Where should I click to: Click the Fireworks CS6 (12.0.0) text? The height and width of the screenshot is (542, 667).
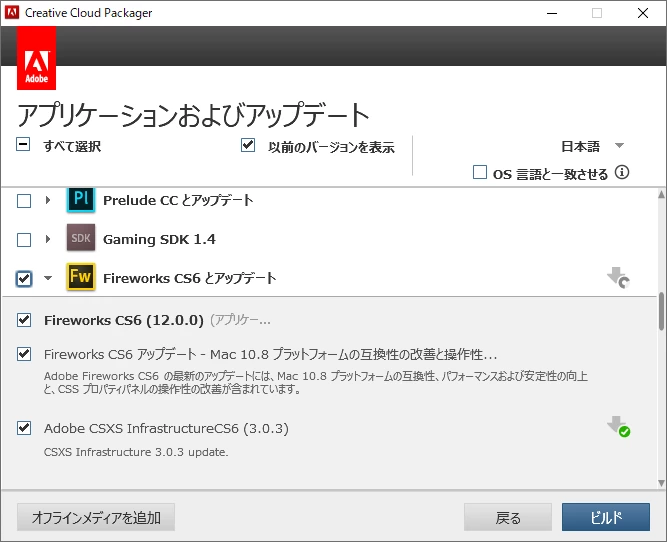point(124,320)
